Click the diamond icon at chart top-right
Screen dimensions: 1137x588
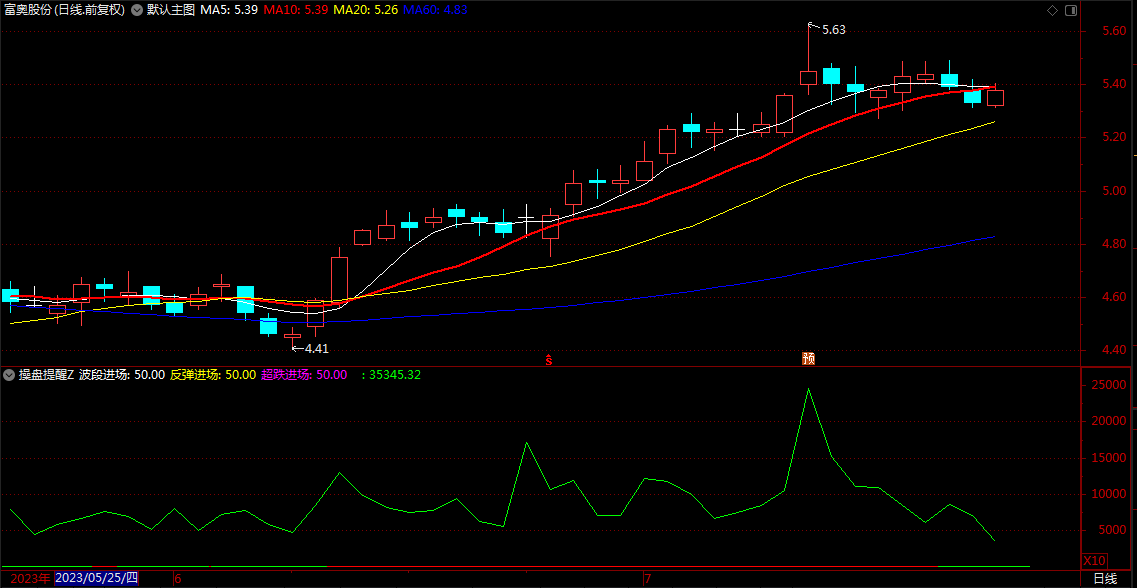point(1052,10)
